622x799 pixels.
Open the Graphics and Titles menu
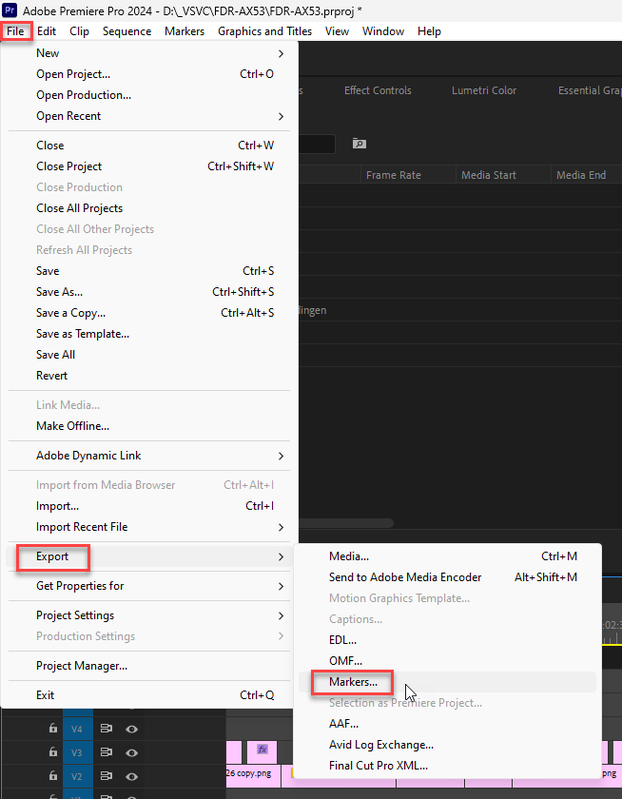click(x=265, y=32)
